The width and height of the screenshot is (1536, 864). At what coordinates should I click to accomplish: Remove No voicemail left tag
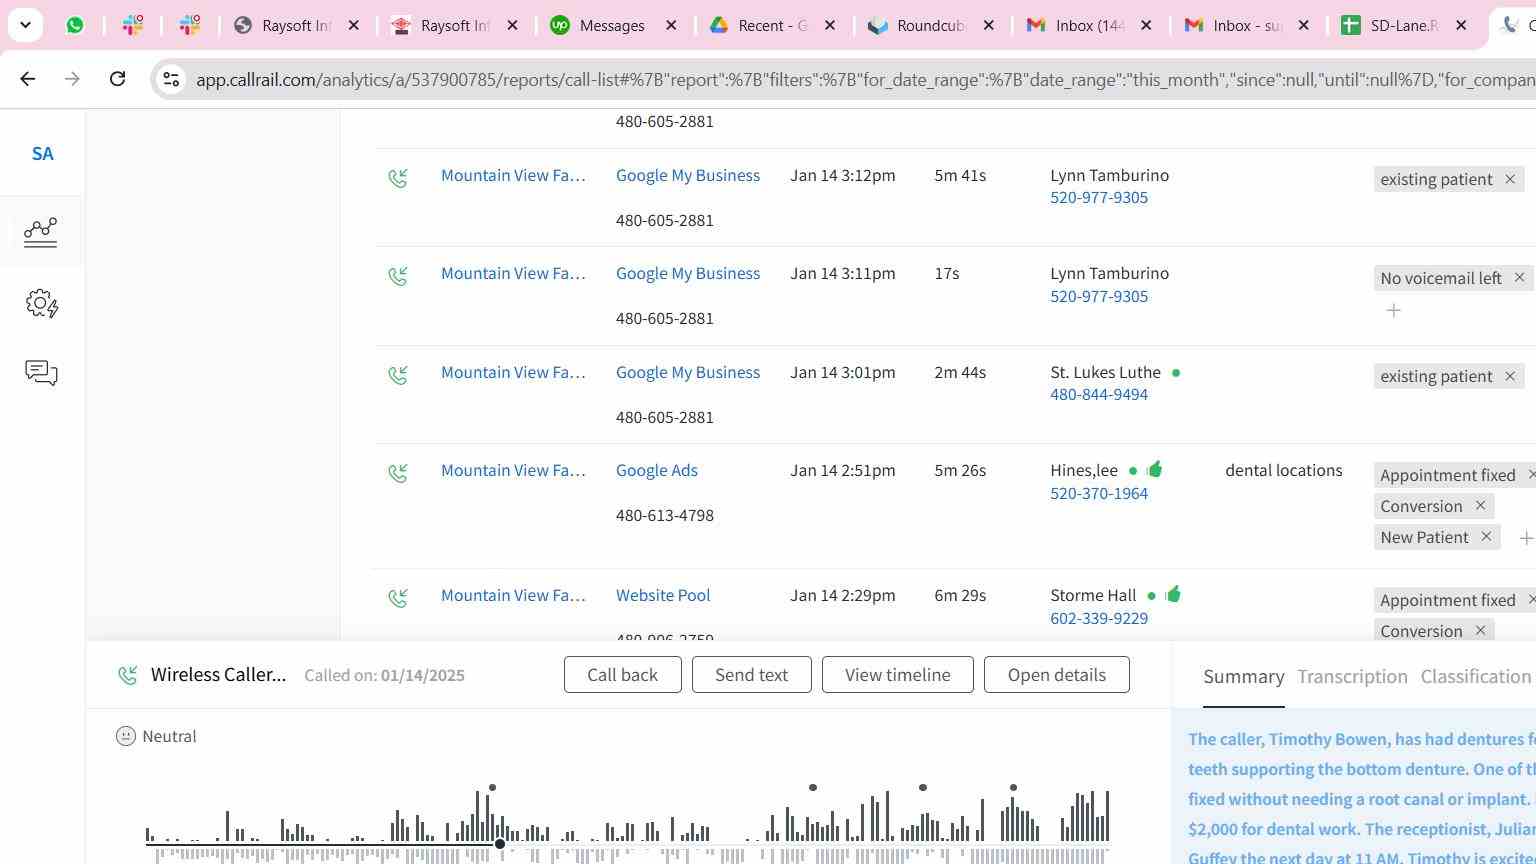point(1519,277)
